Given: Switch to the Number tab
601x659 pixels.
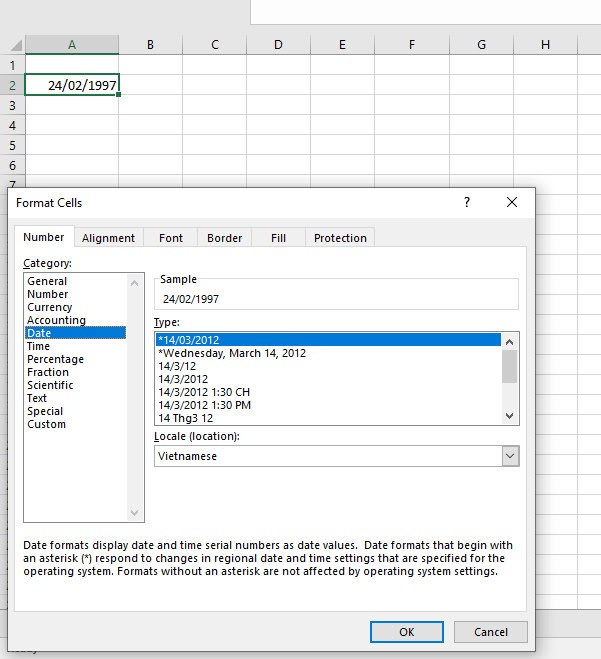Looking at the screenshot, I should (44, 237).
